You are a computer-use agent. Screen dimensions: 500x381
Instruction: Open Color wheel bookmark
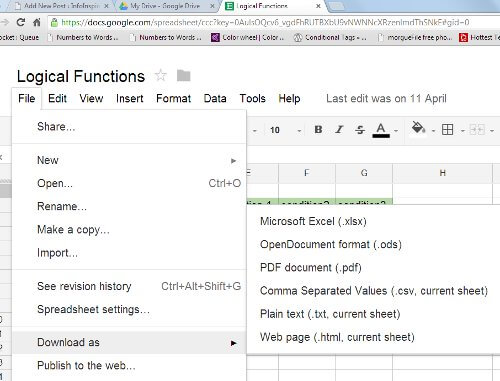248,38
